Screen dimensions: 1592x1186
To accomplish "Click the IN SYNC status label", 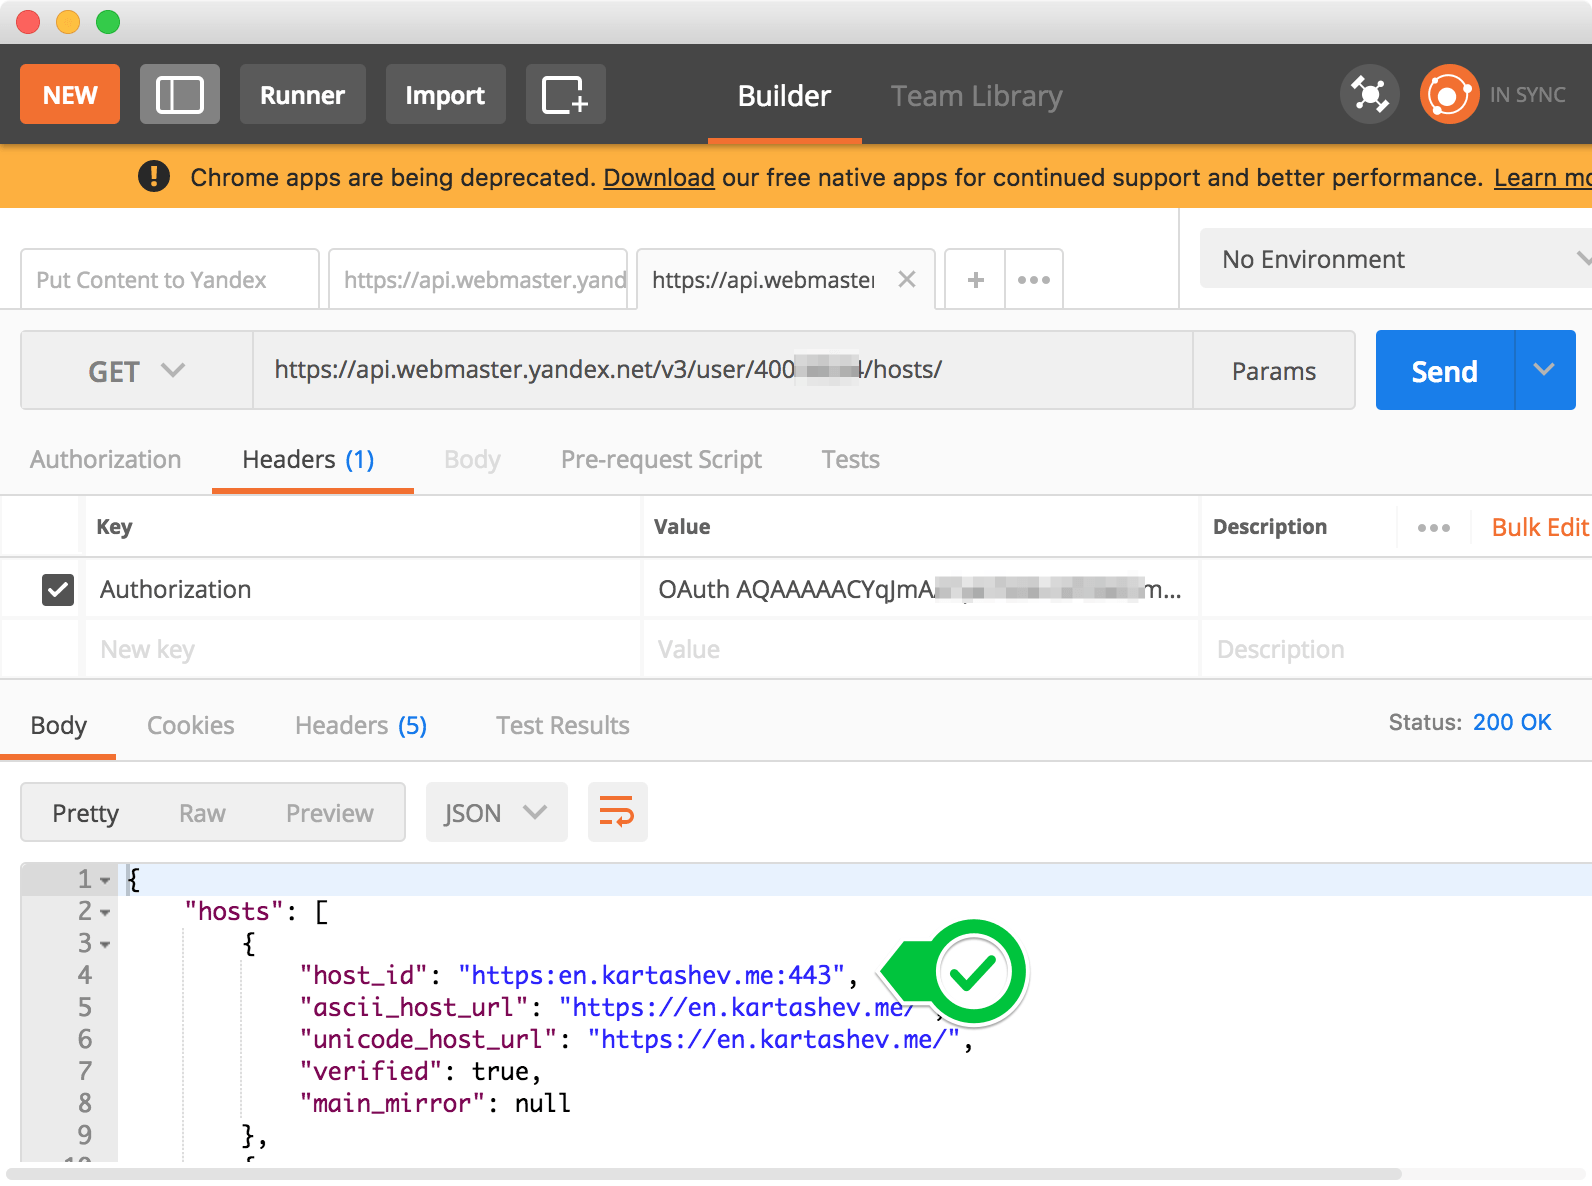I will click(x=1528, y=95).
